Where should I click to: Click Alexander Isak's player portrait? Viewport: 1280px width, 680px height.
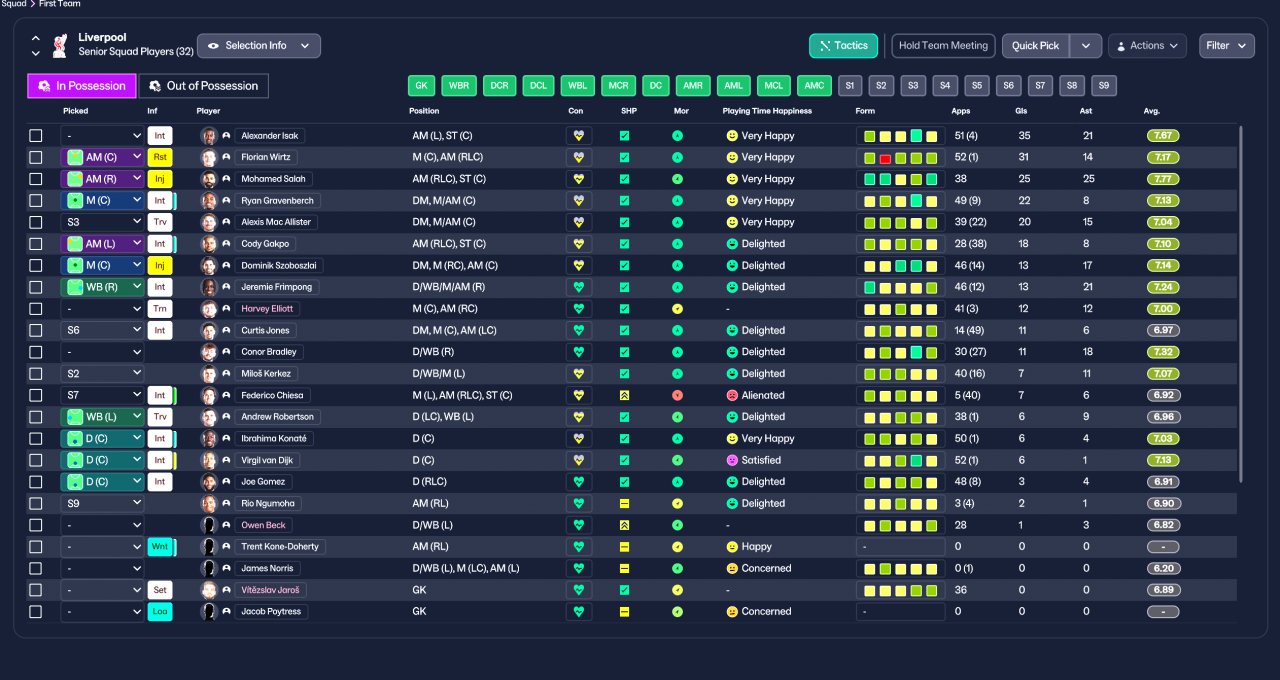209,136
